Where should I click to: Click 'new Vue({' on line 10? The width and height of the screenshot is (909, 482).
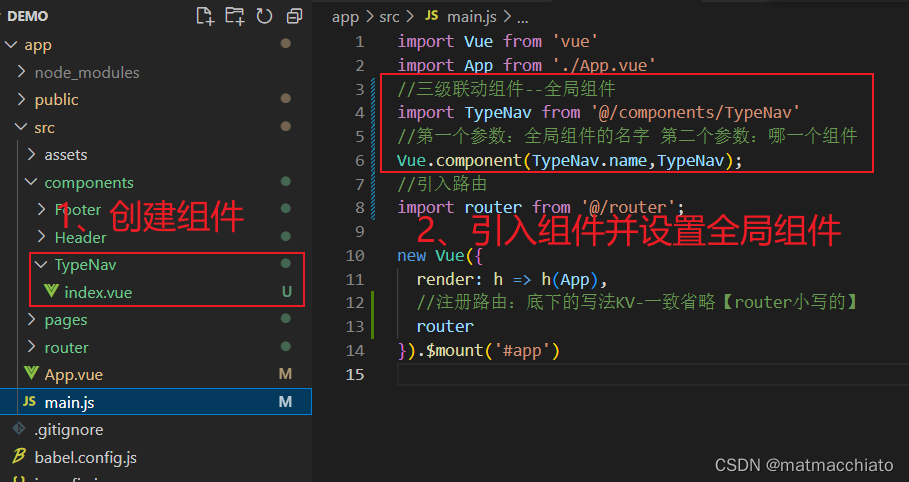click(x=440, y=256)
